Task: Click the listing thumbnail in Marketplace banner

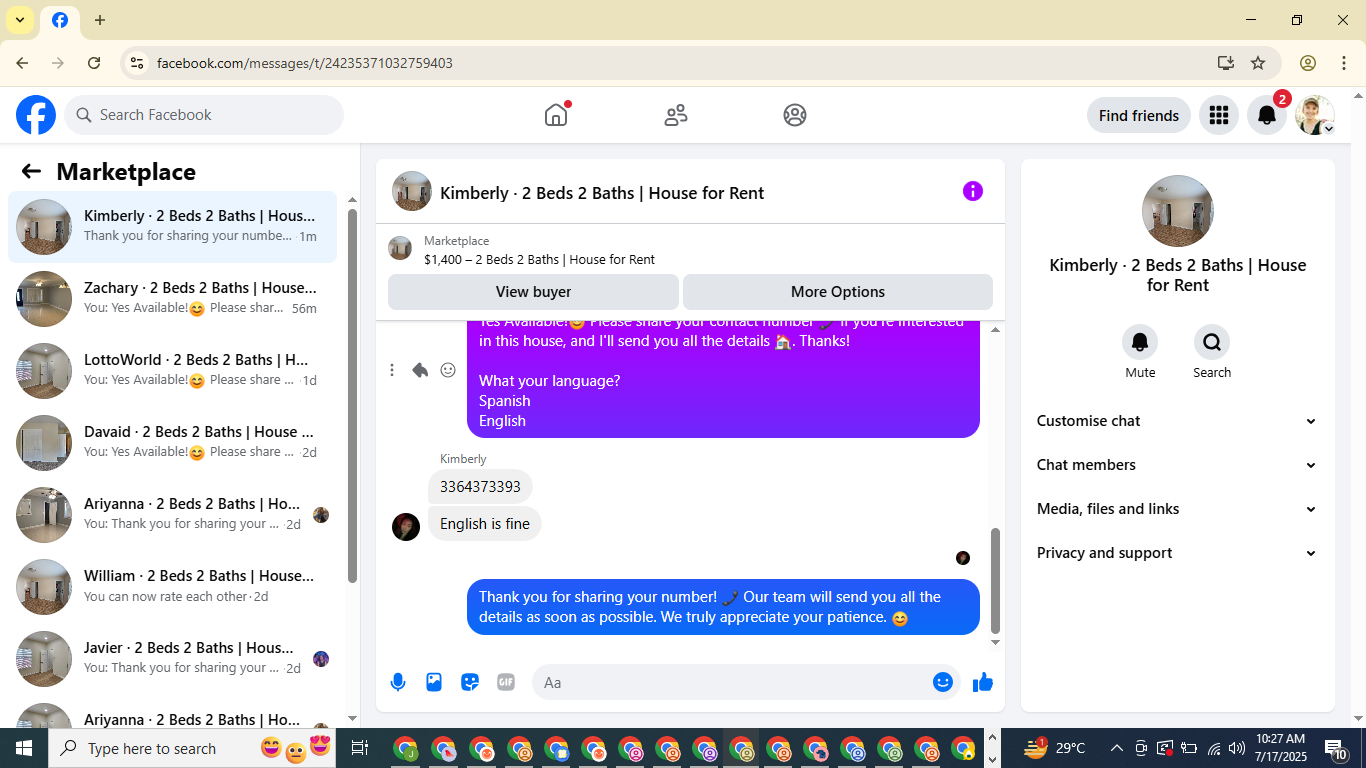Action: point(400,248)
